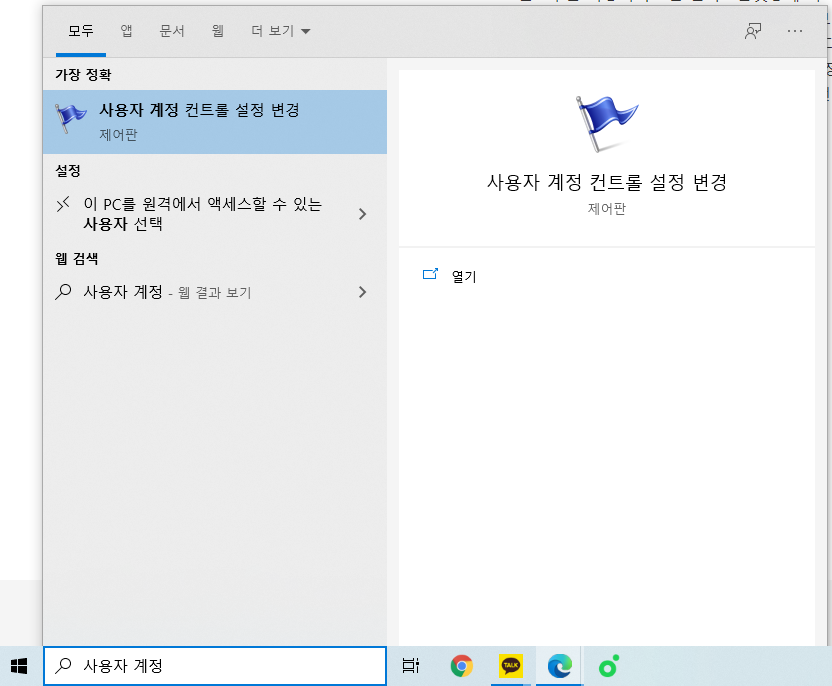Click the large blue flag preview icon
Screen dimensions: 832x686
[x=607, y=124]
